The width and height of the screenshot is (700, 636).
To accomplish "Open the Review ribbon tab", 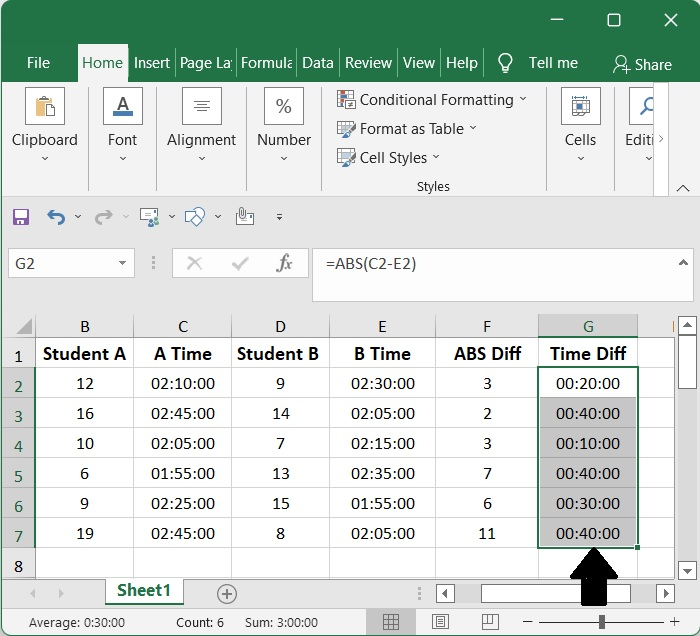I will (368, 63).
